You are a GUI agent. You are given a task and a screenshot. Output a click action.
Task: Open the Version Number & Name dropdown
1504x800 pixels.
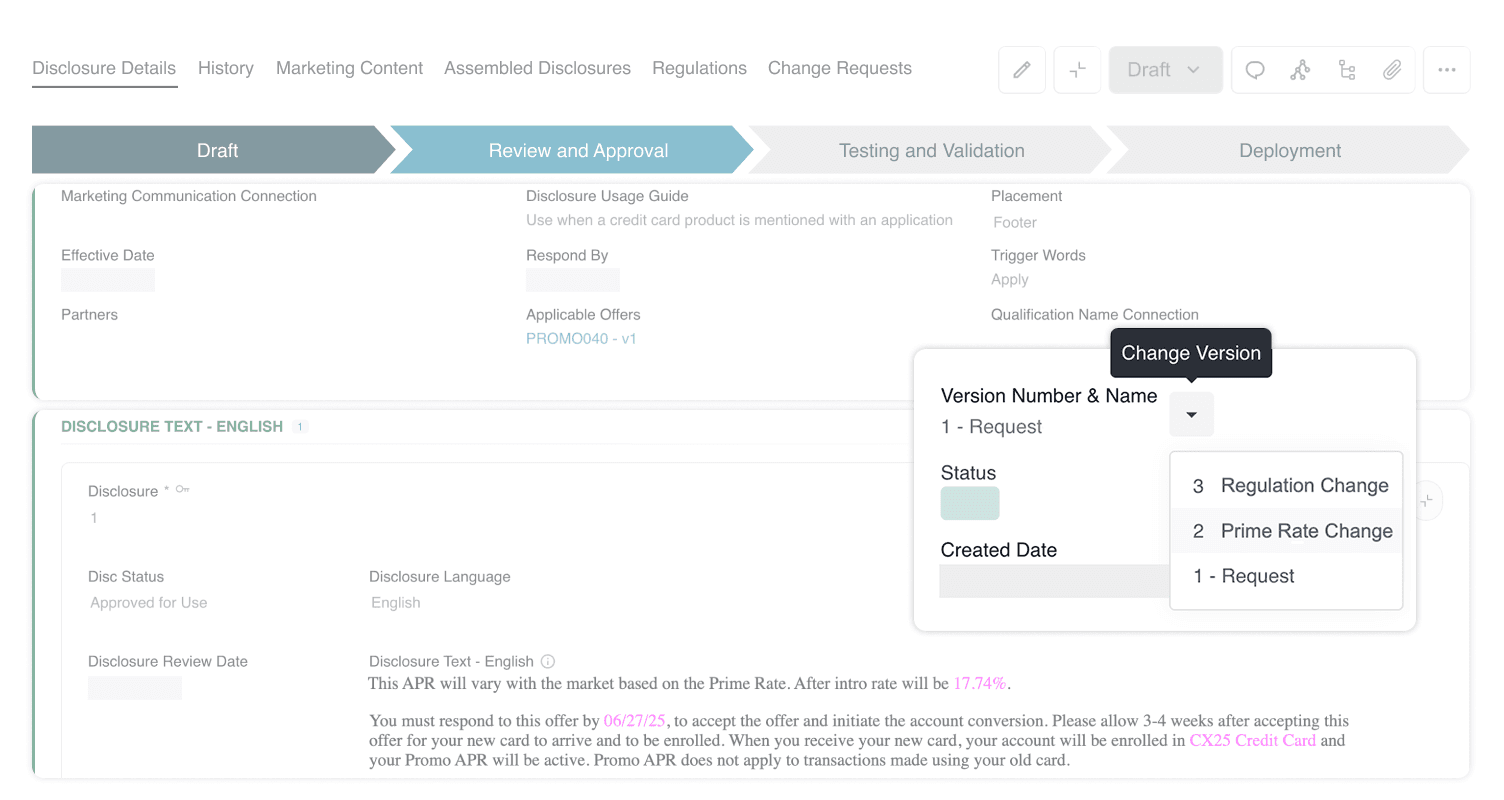click(x=1191, y=413)
